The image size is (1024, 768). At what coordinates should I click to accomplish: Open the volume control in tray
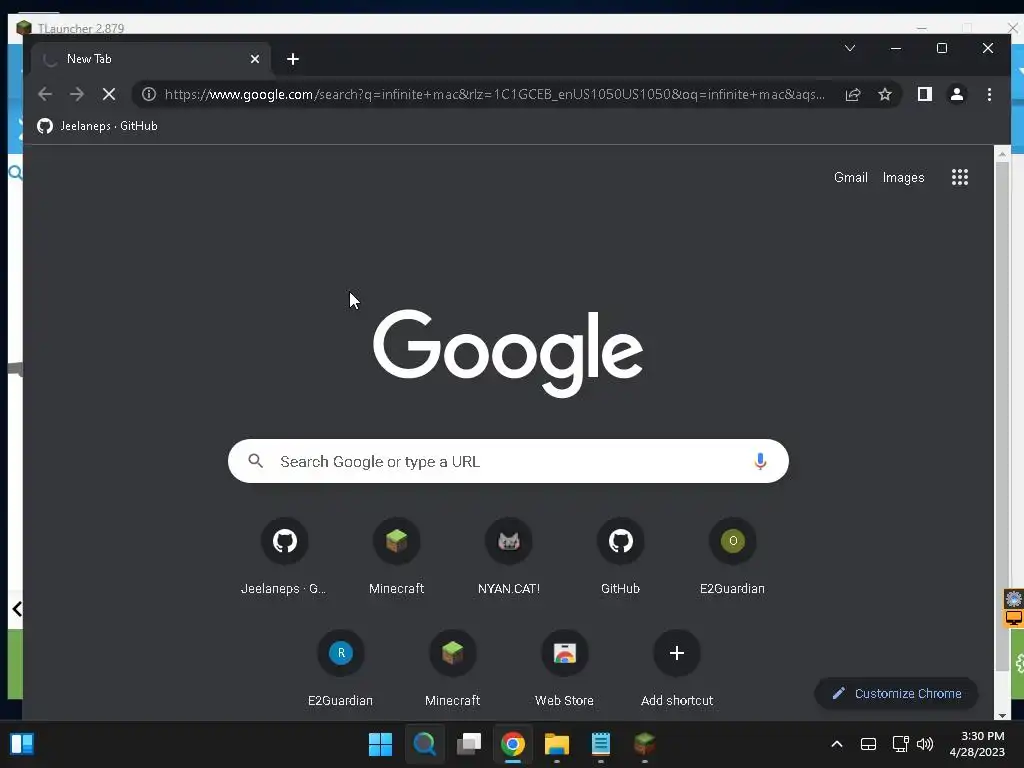[x=925, y=744]
